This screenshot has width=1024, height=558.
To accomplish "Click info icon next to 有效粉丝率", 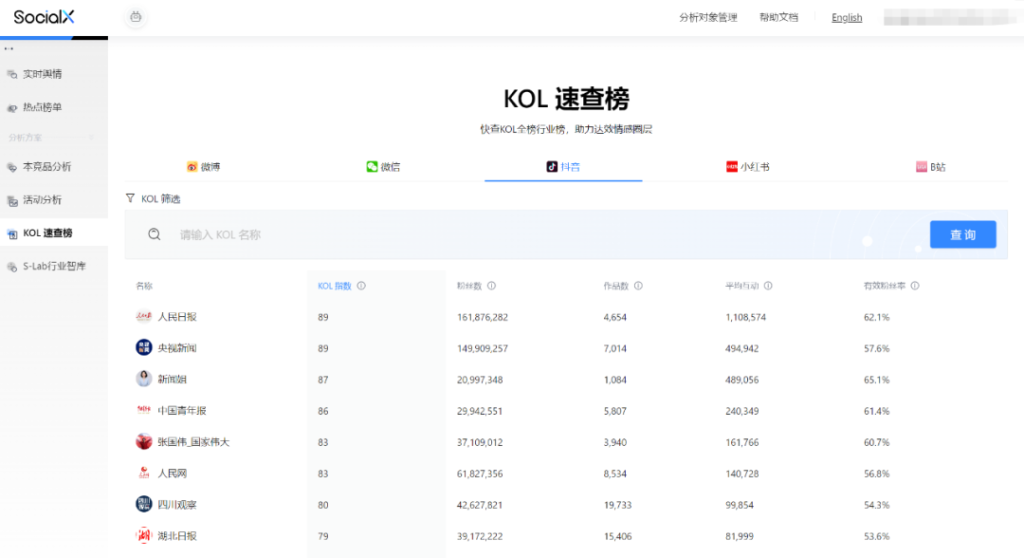I will point(915,286).
